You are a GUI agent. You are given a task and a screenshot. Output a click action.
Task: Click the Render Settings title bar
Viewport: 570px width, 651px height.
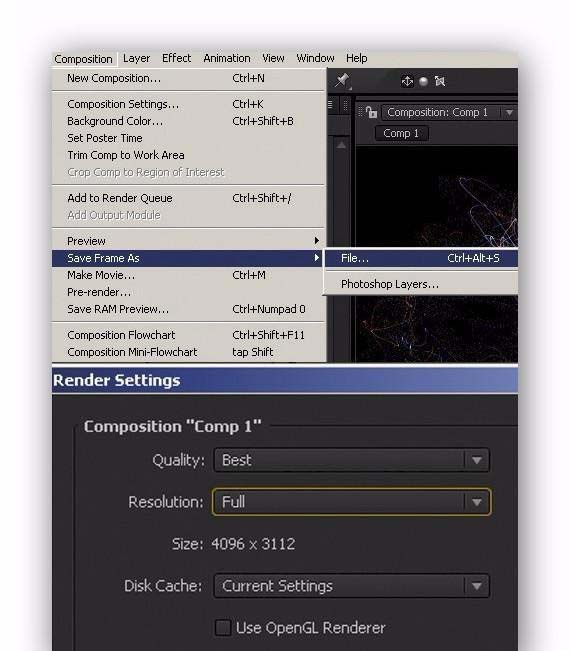coord(285,380)
